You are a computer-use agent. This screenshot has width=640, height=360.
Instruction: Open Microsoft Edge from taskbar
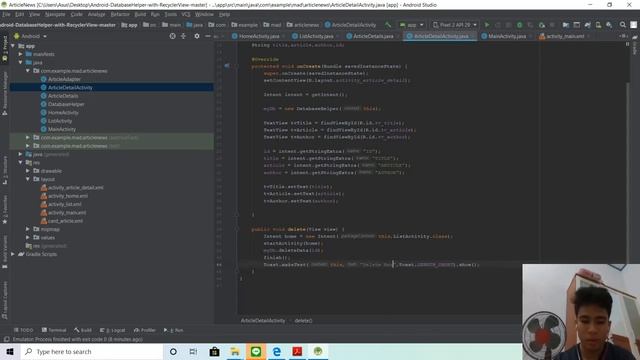(x=277, y=351)
